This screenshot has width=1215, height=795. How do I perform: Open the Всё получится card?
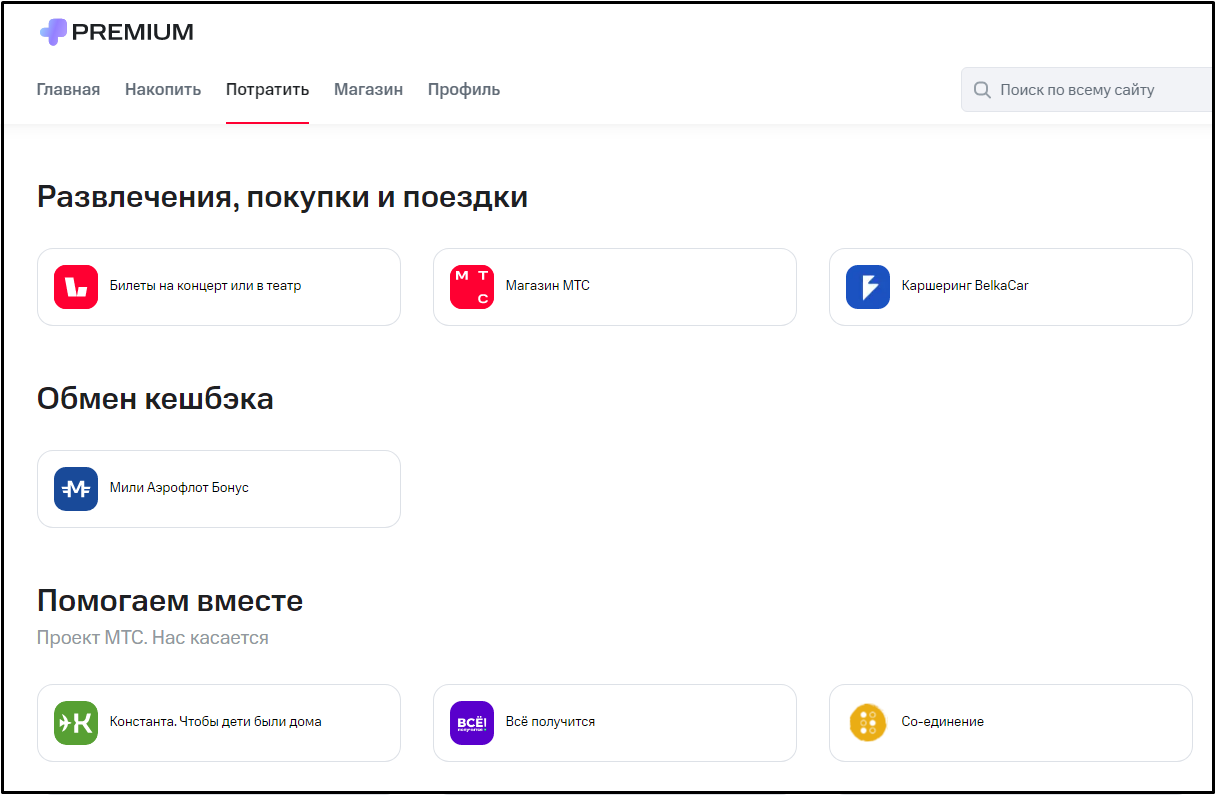click(x=615, y=723)
